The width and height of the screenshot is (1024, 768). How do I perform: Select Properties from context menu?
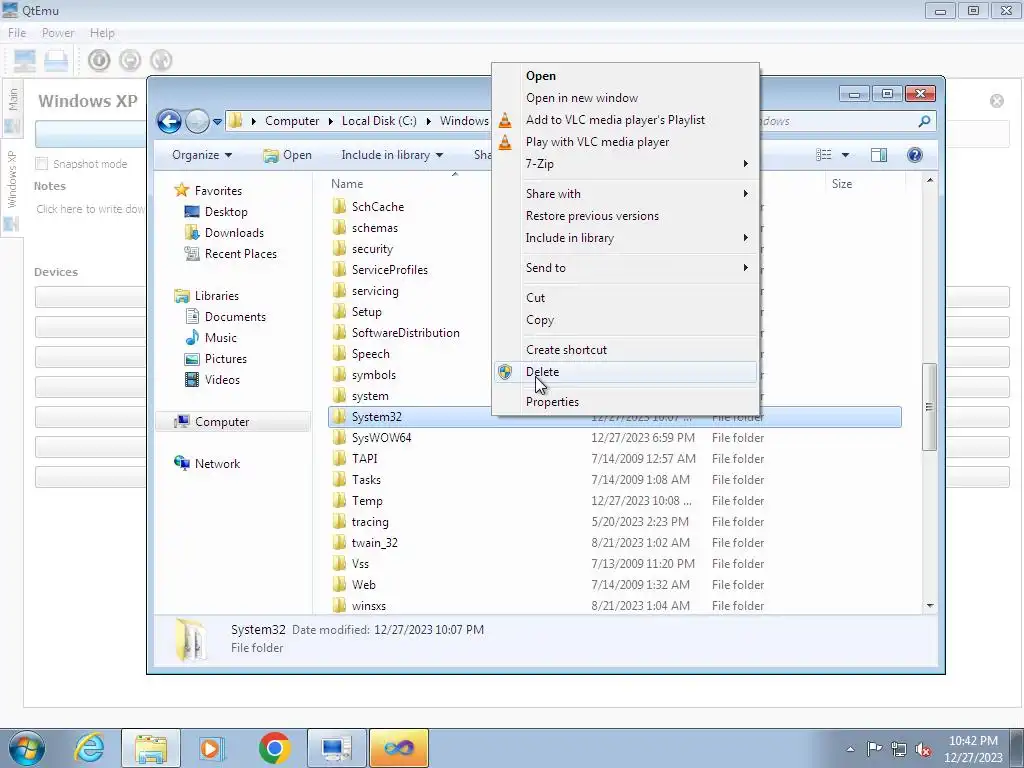pos(552,402)
